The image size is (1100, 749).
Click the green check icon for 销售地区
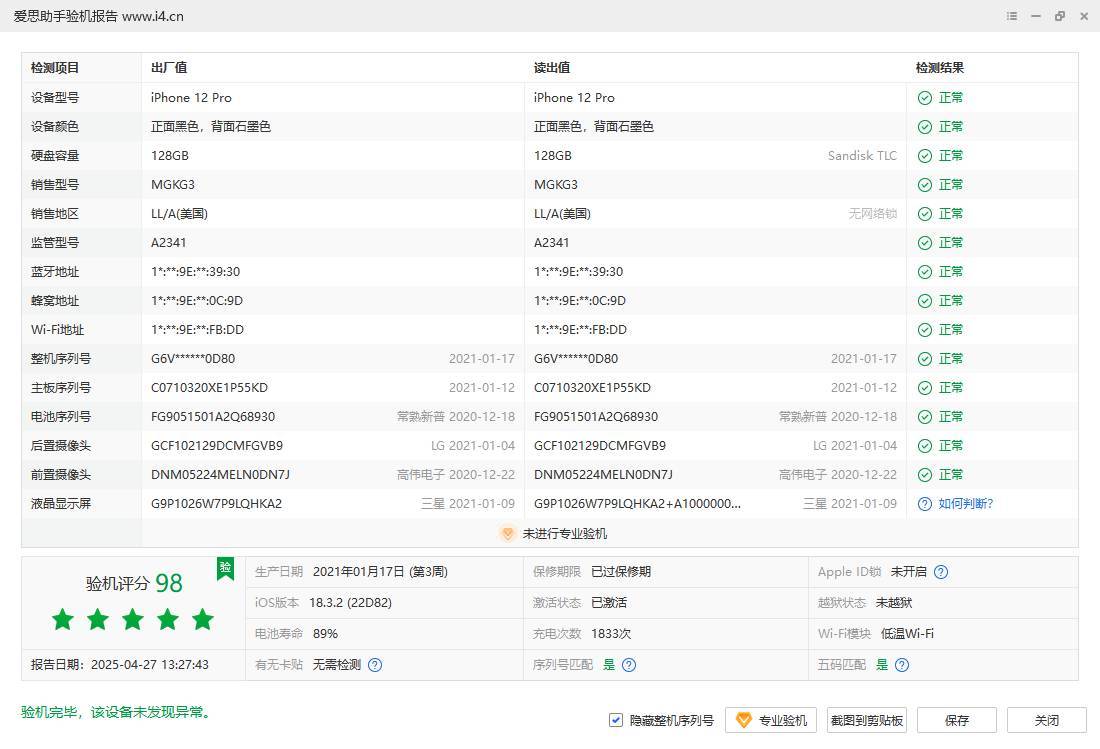[x=925, y=214]
